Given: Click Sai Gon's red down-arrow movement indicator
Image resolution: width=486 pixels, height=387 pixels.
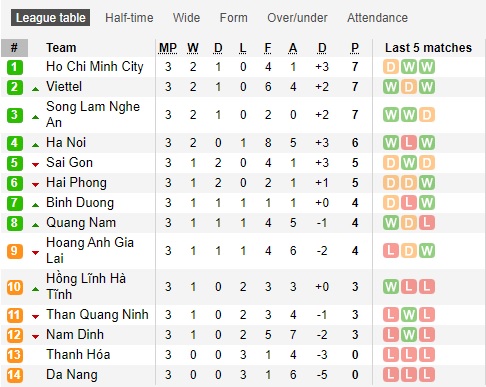Looking at the screenshot, I should 35,164.
